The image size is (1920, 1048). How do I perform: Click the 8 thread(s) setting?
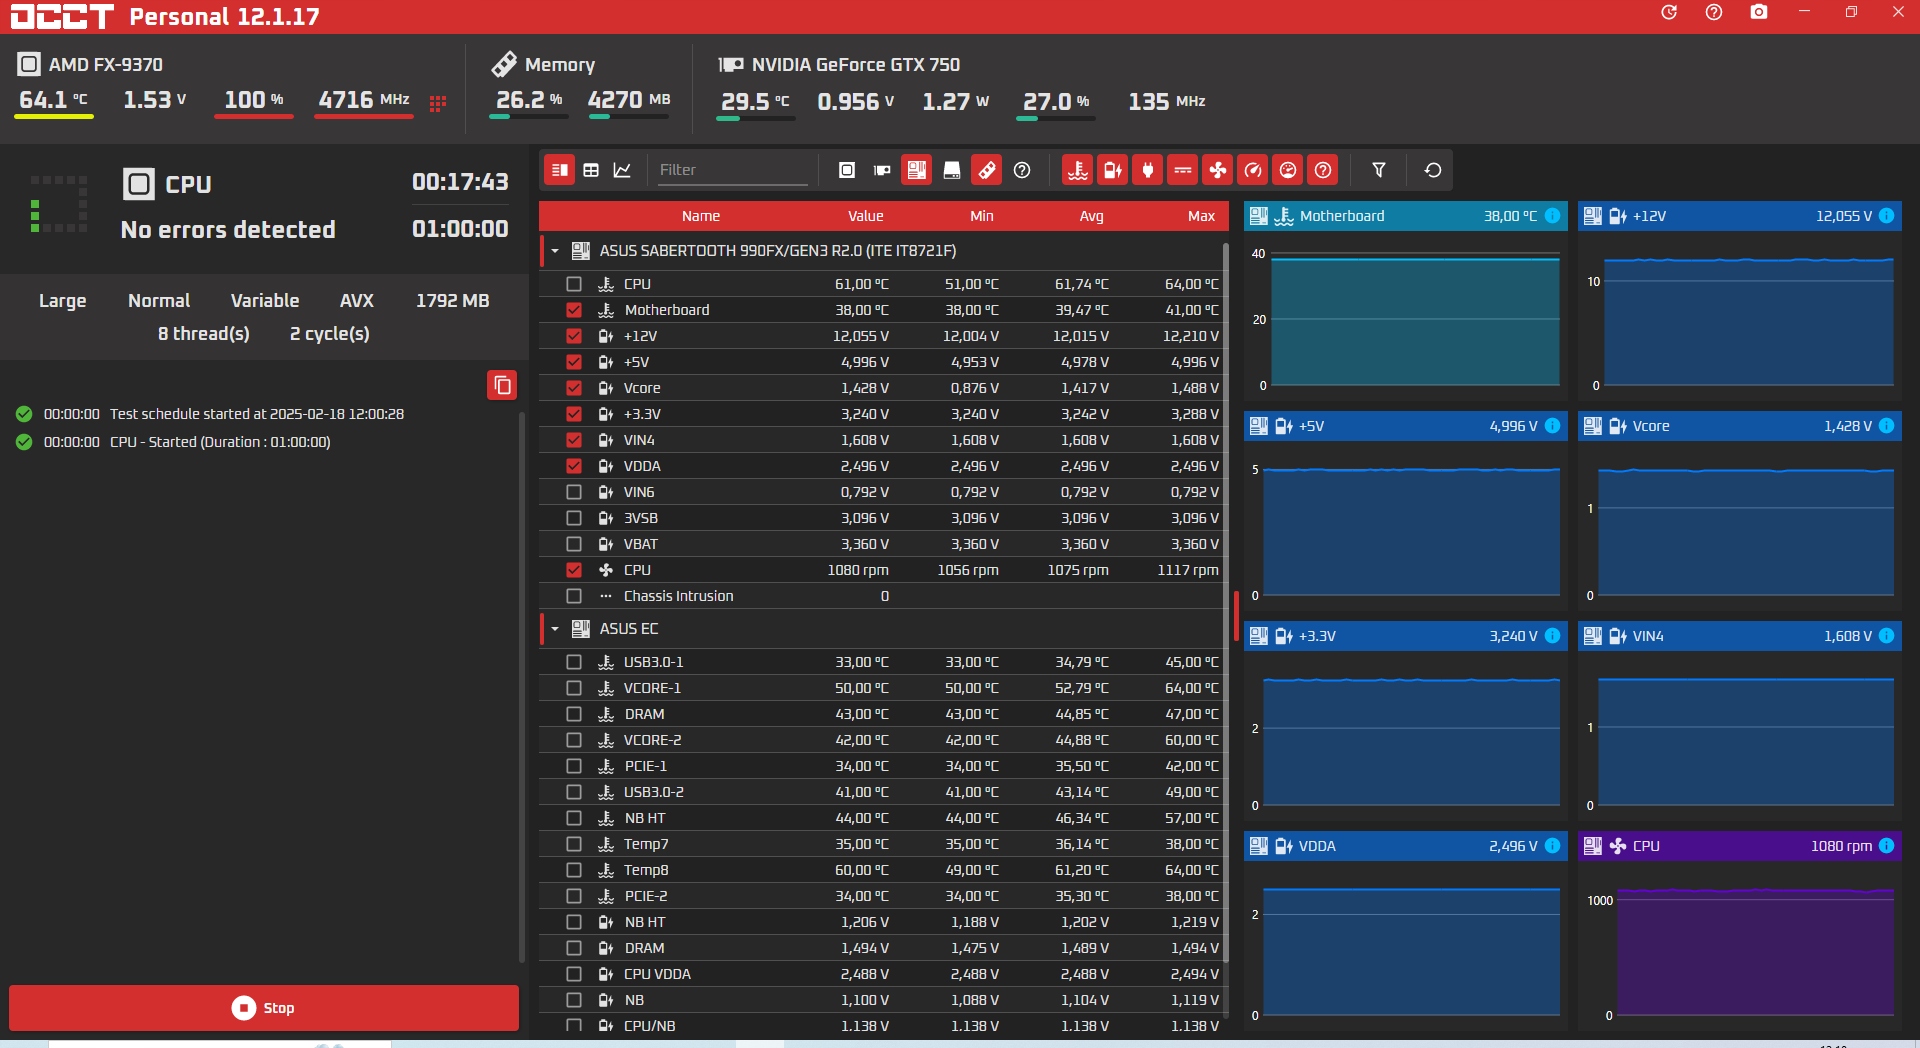click(204, 334)
